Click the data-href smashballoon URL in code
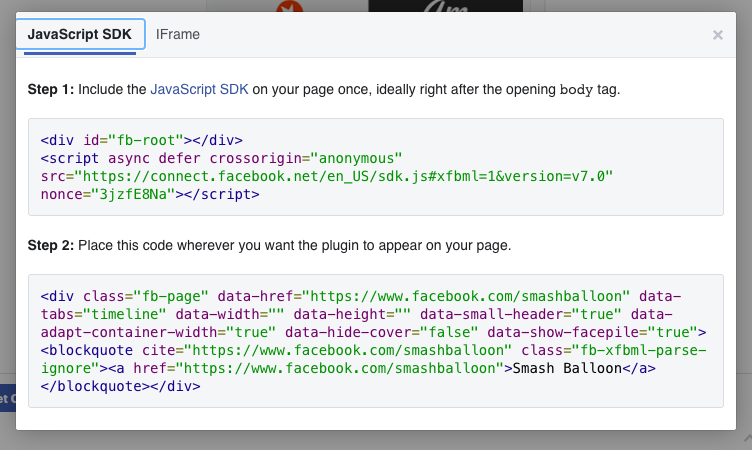This screenshot has width=752, height=450. (469, 296)
